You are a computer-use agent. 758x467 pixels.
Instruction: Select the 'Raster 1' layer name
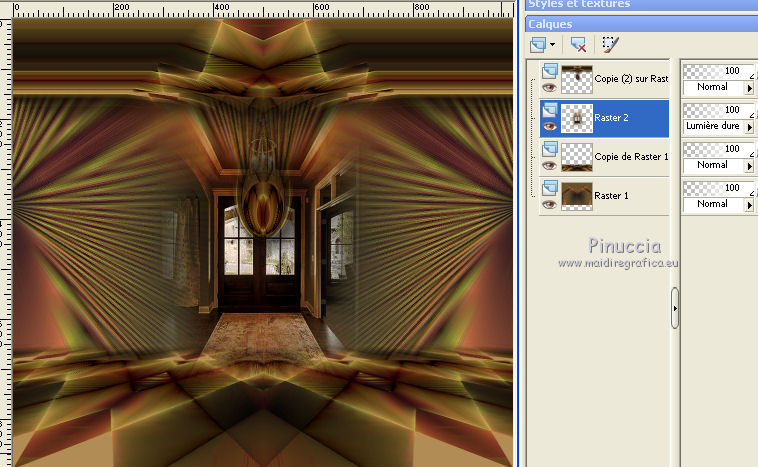(x=612, y=195)
